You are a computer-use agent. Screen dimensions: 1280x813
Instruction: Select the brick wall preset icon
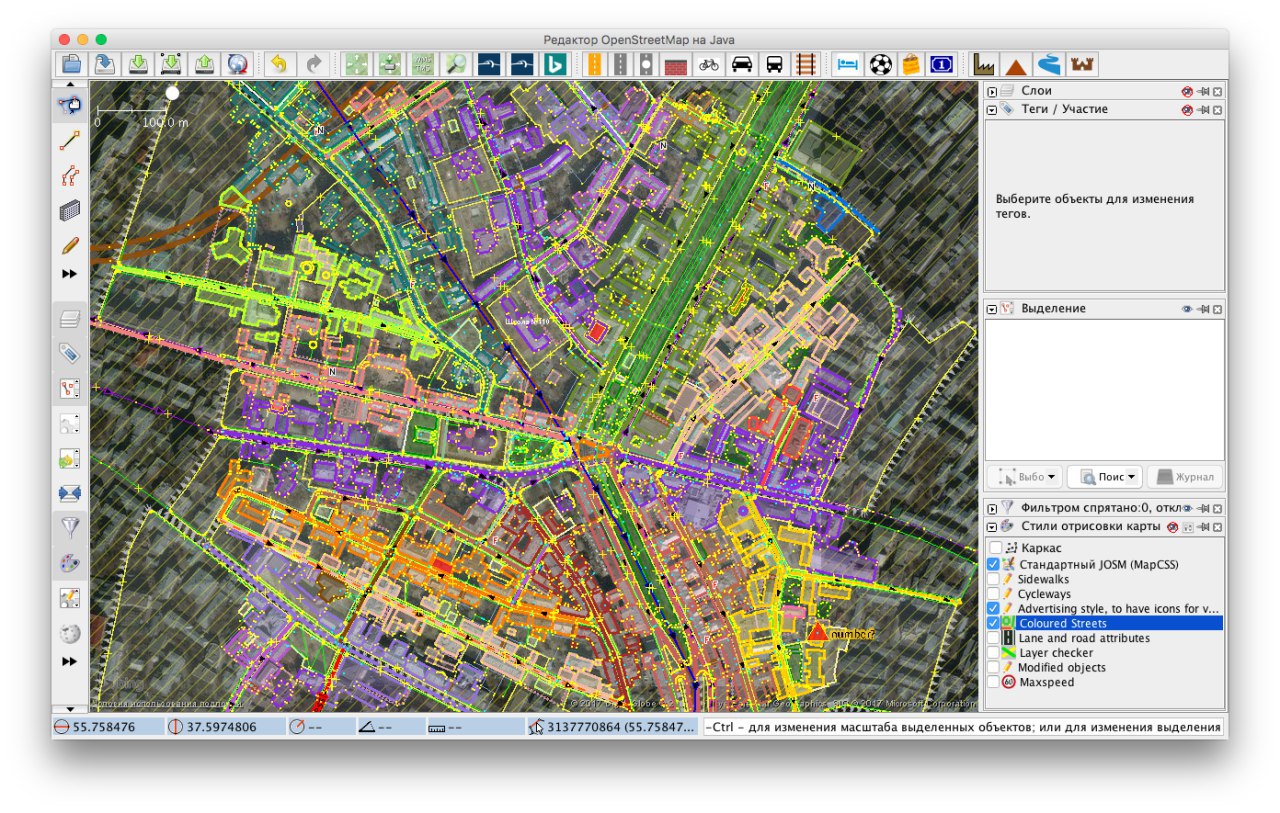click(x=676, y=64)
